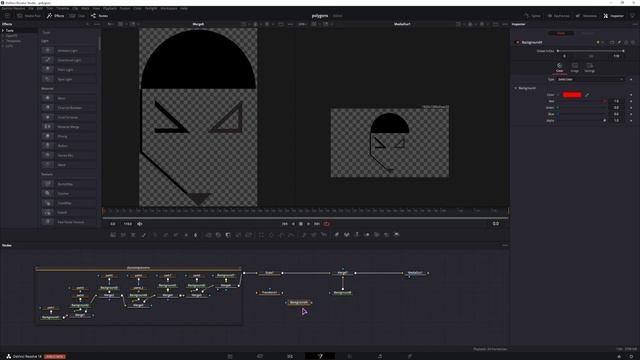Adjust the Alpha slider
Image resolution: width=640 pixels, height=360 pixels.
click(582, 120)
